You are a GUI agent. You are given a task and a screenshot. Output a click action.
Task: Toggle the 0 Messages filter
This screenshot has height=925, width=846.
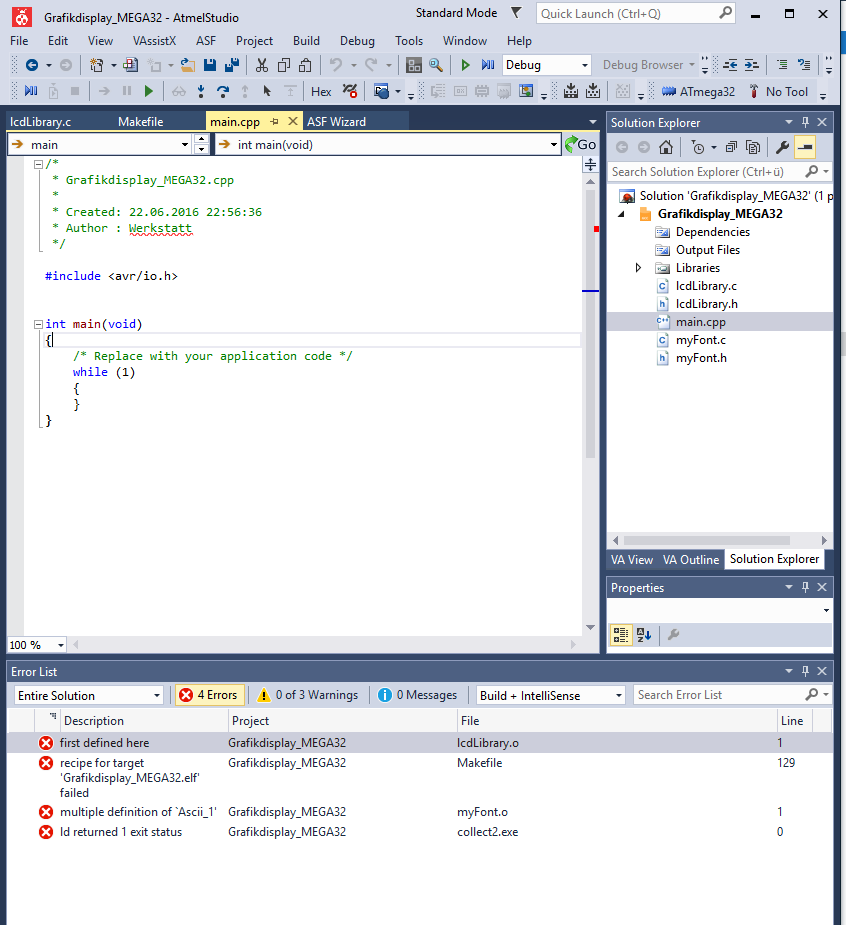417,695
